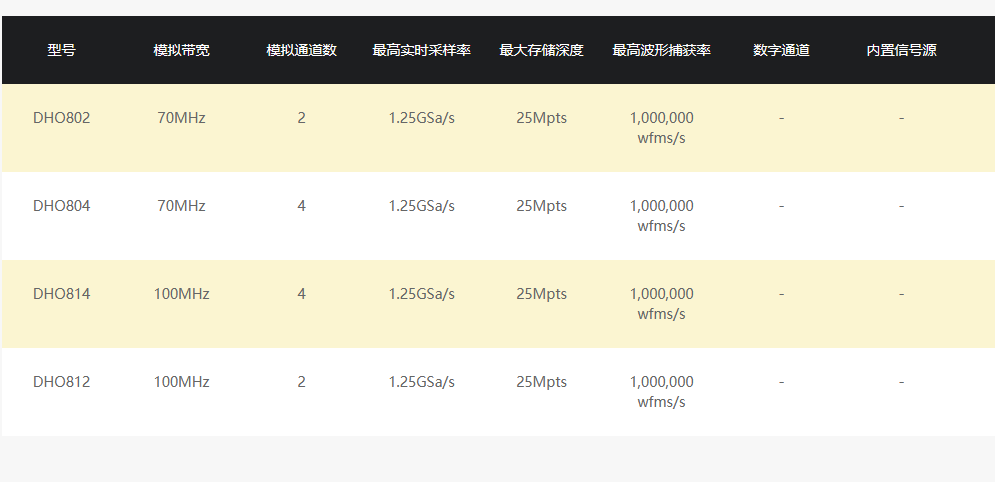
Task: Click the 最大存储深度 column header
Action: [541, 50]
